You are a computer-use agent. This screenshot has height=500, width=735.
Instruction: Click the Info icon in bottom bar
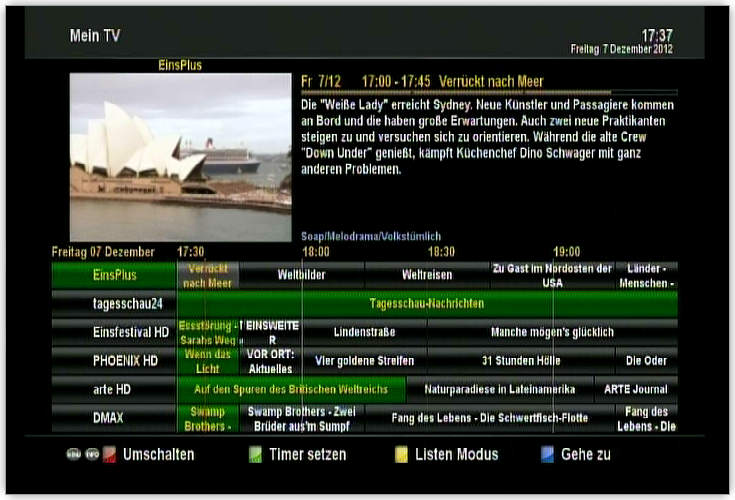[91, 454]
